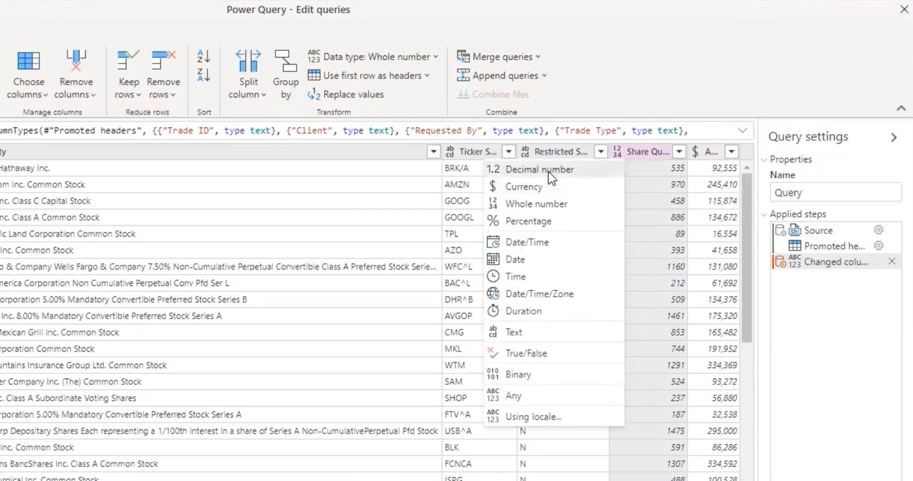Click the Ticker S... column text type icon
Screen dimensions: 913x481
point(450,151)
